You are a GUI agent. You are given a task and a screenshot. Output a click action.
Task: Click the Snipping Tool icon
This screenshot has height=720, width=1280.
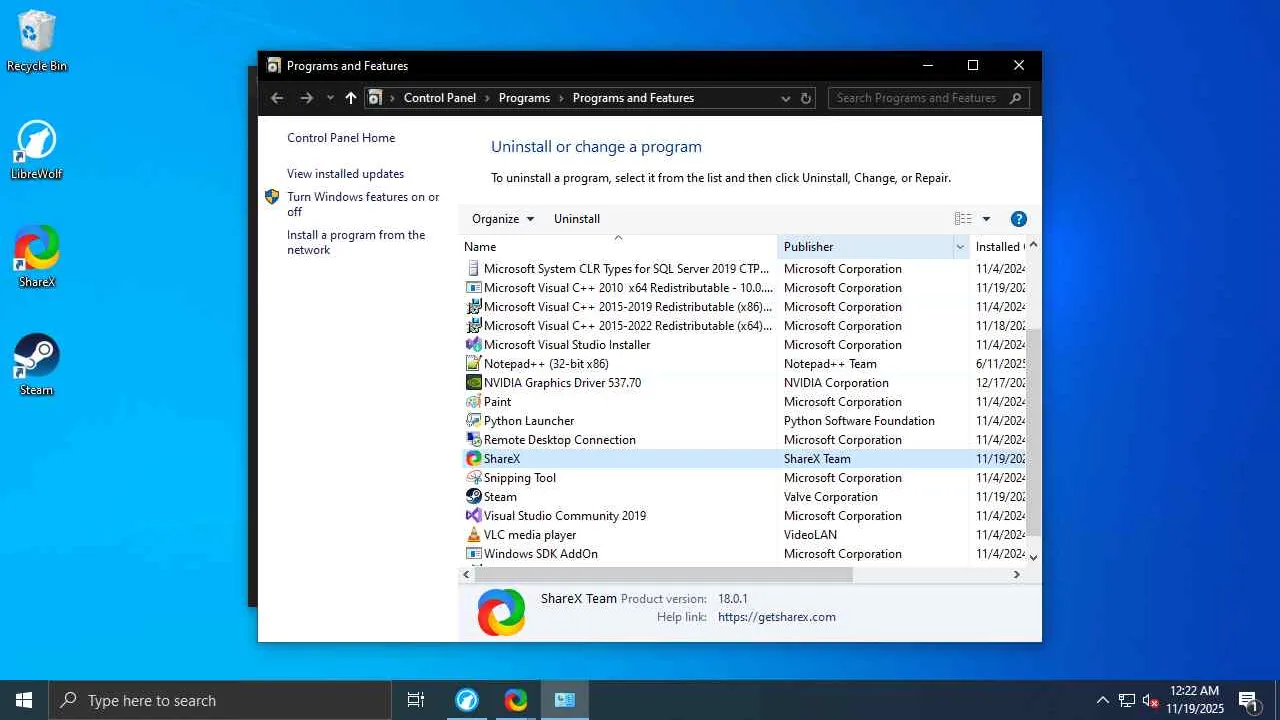(474, 478)
